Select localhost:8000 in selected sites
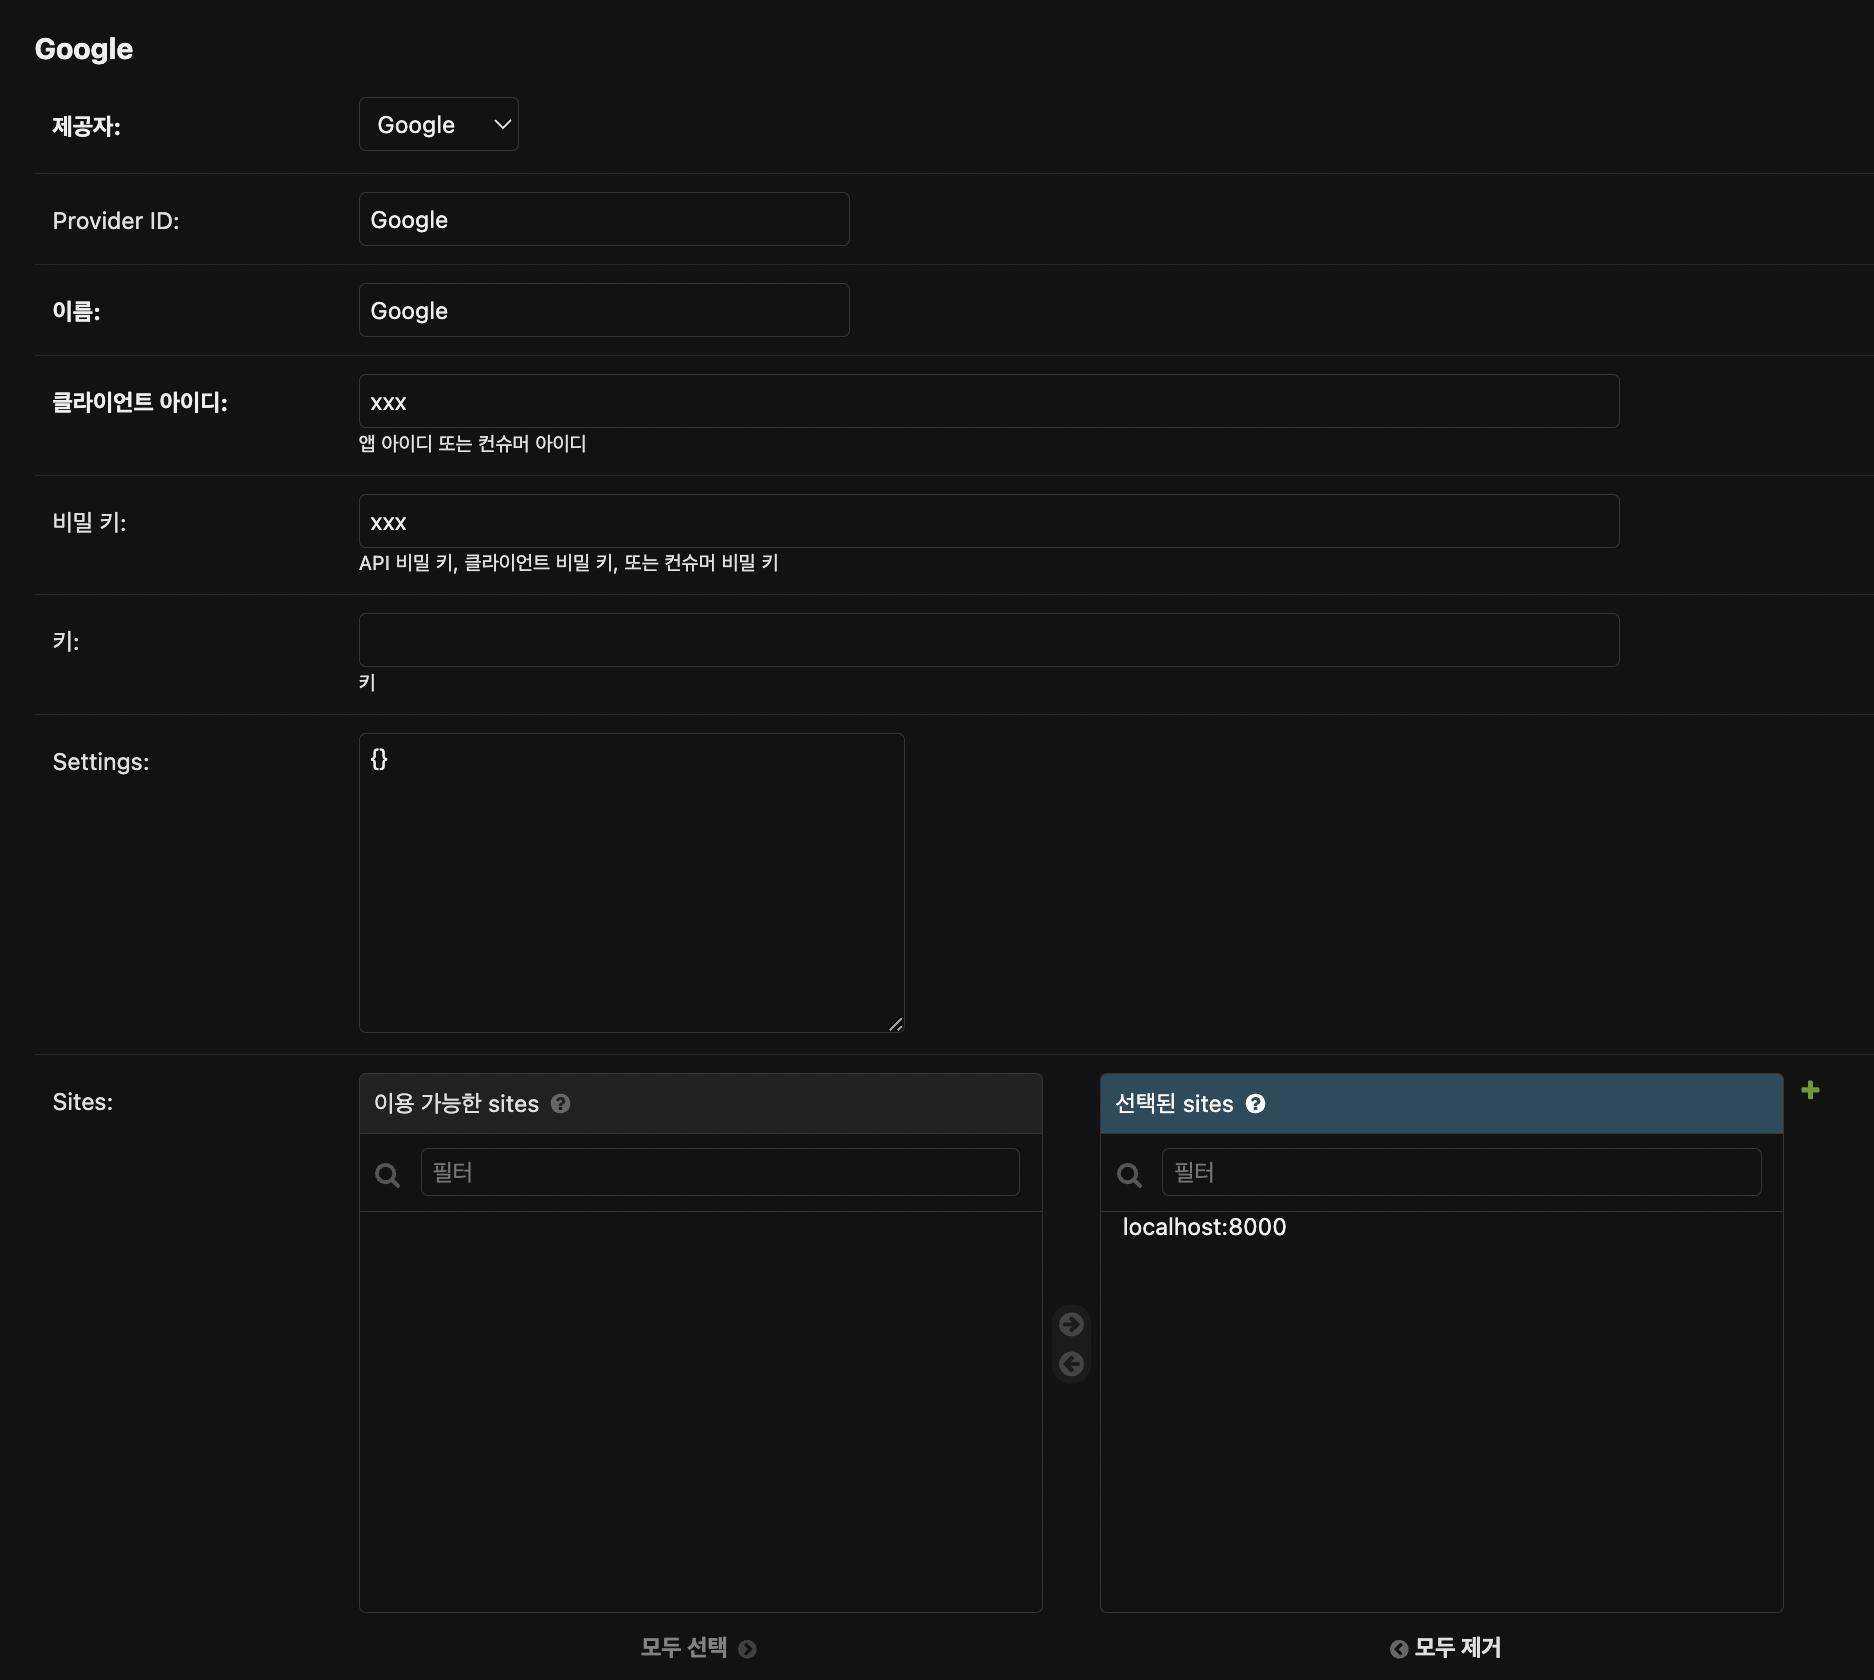 coord(1204,1227)
